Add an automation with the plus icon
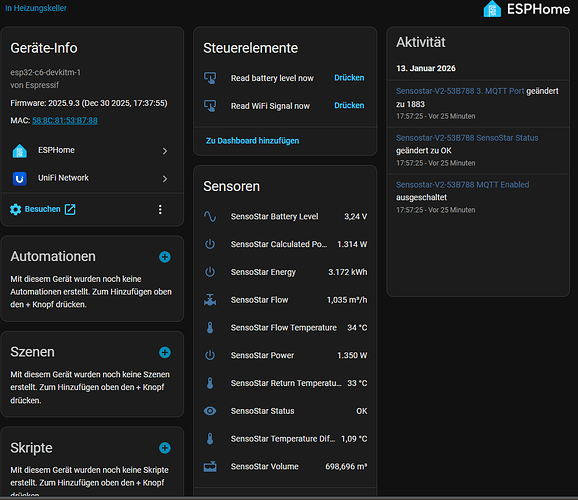The image size is (578, 500). (165, 257)
